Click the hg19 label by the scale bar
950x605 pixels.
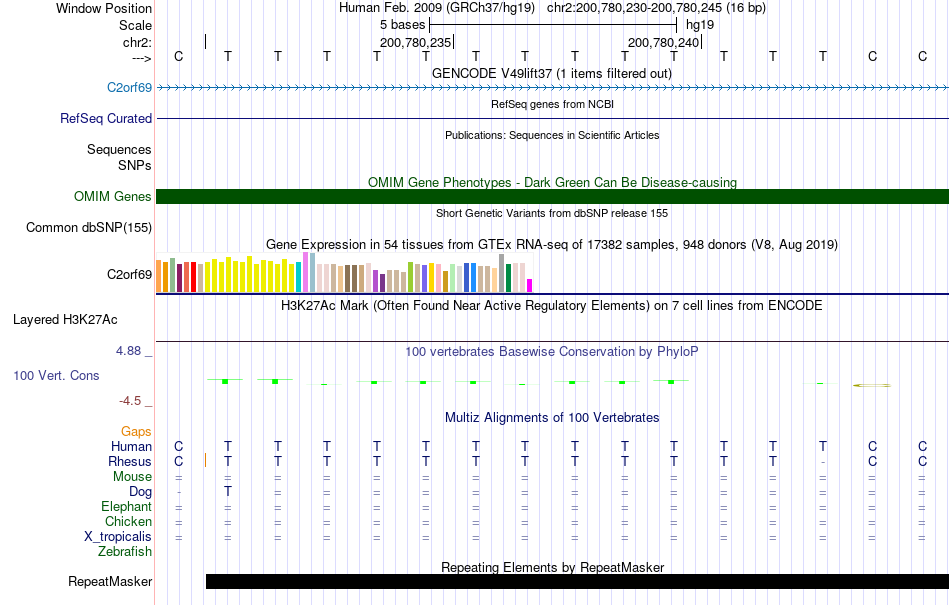click(700, 25)
